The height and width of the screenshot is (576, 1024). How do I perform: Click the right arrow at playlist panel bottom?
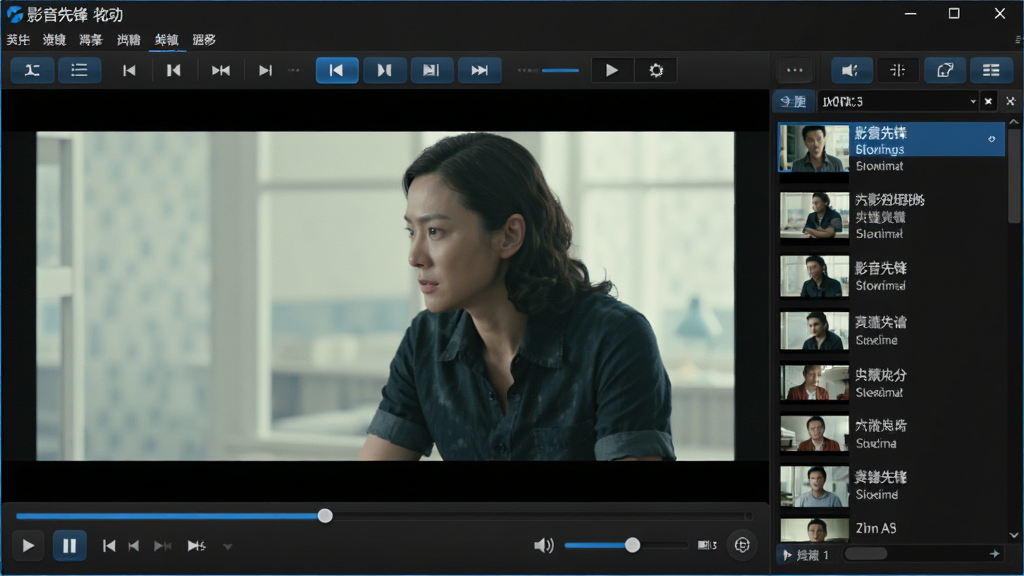(995, 554)
